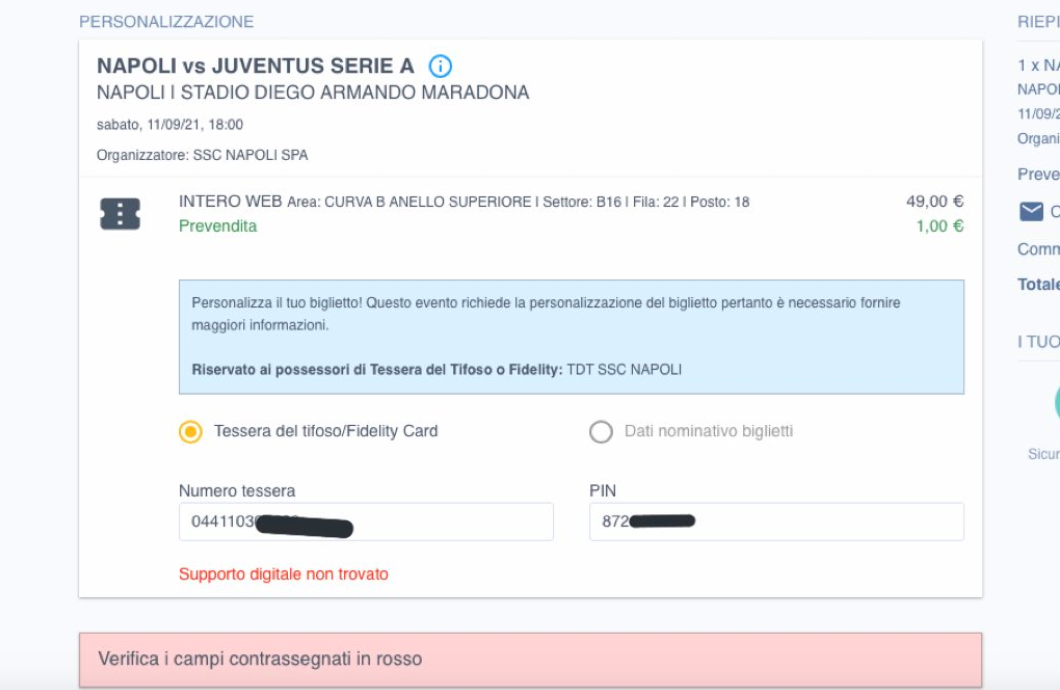The width and height of the screenshot is (1060, 690).
Task: Click the envelope icon in the summary sidebar
Action: coord(1031,212)
